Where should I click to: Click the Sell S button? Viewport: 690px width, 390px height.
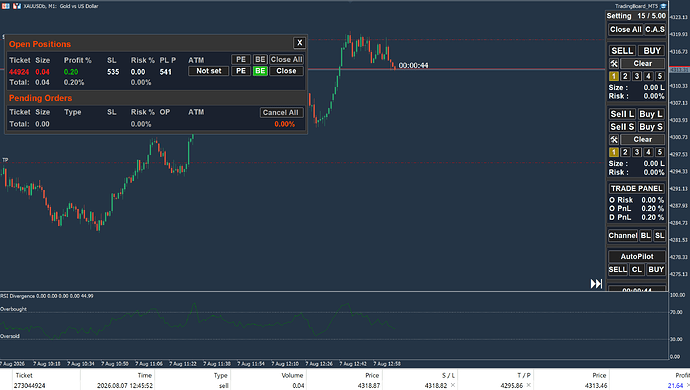point(622,127)
